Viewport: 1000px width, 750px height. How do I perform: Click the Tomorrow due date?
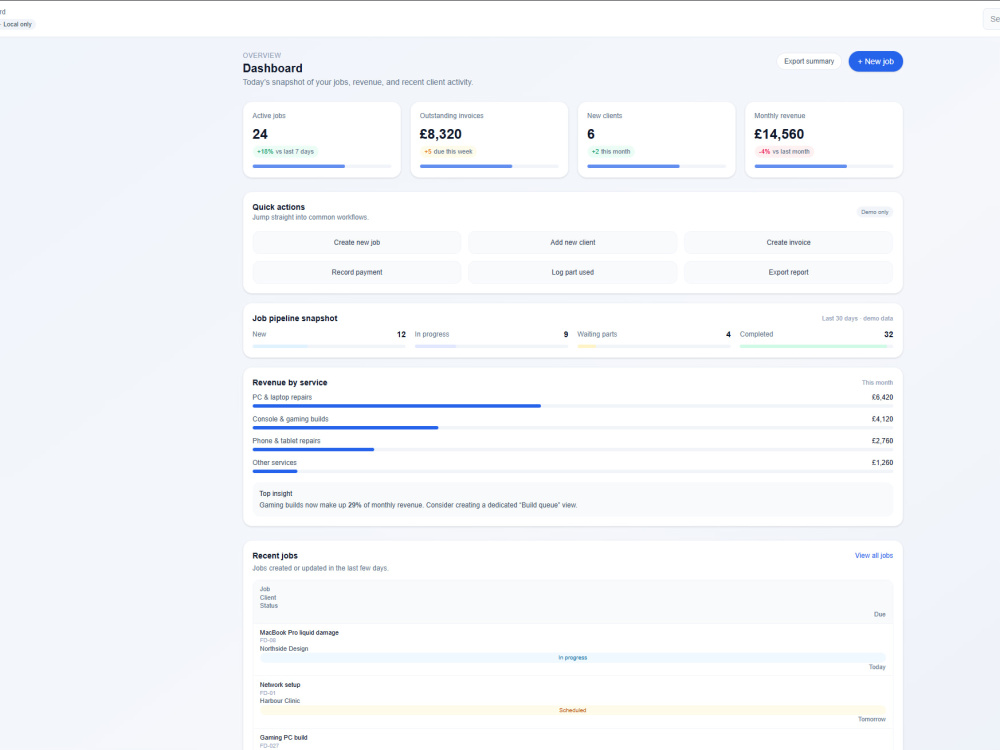tap(872, 719)
